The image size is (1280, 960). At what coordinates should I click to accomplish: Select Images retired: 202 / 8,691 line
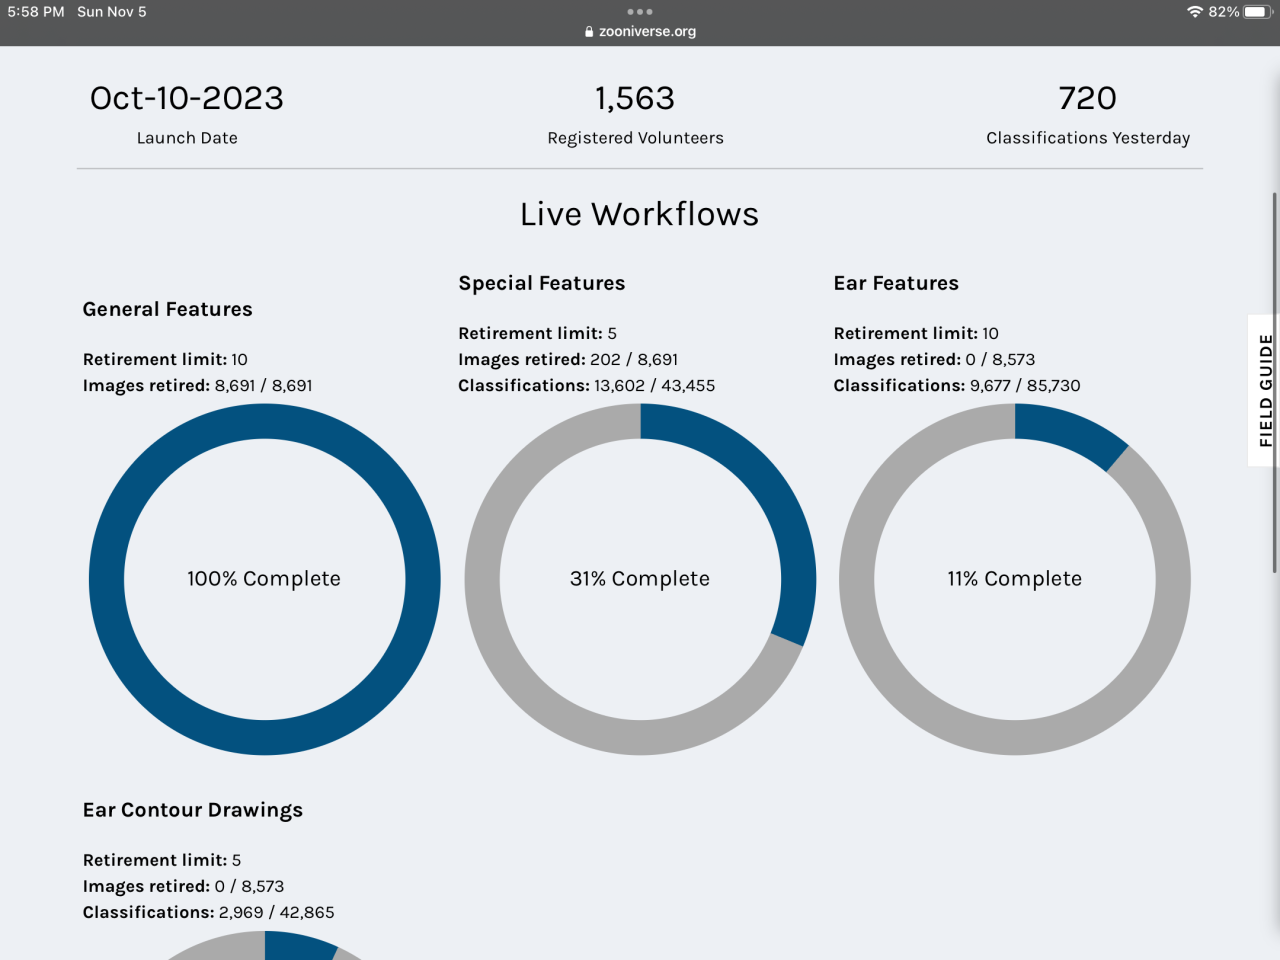tap(568, 359)
